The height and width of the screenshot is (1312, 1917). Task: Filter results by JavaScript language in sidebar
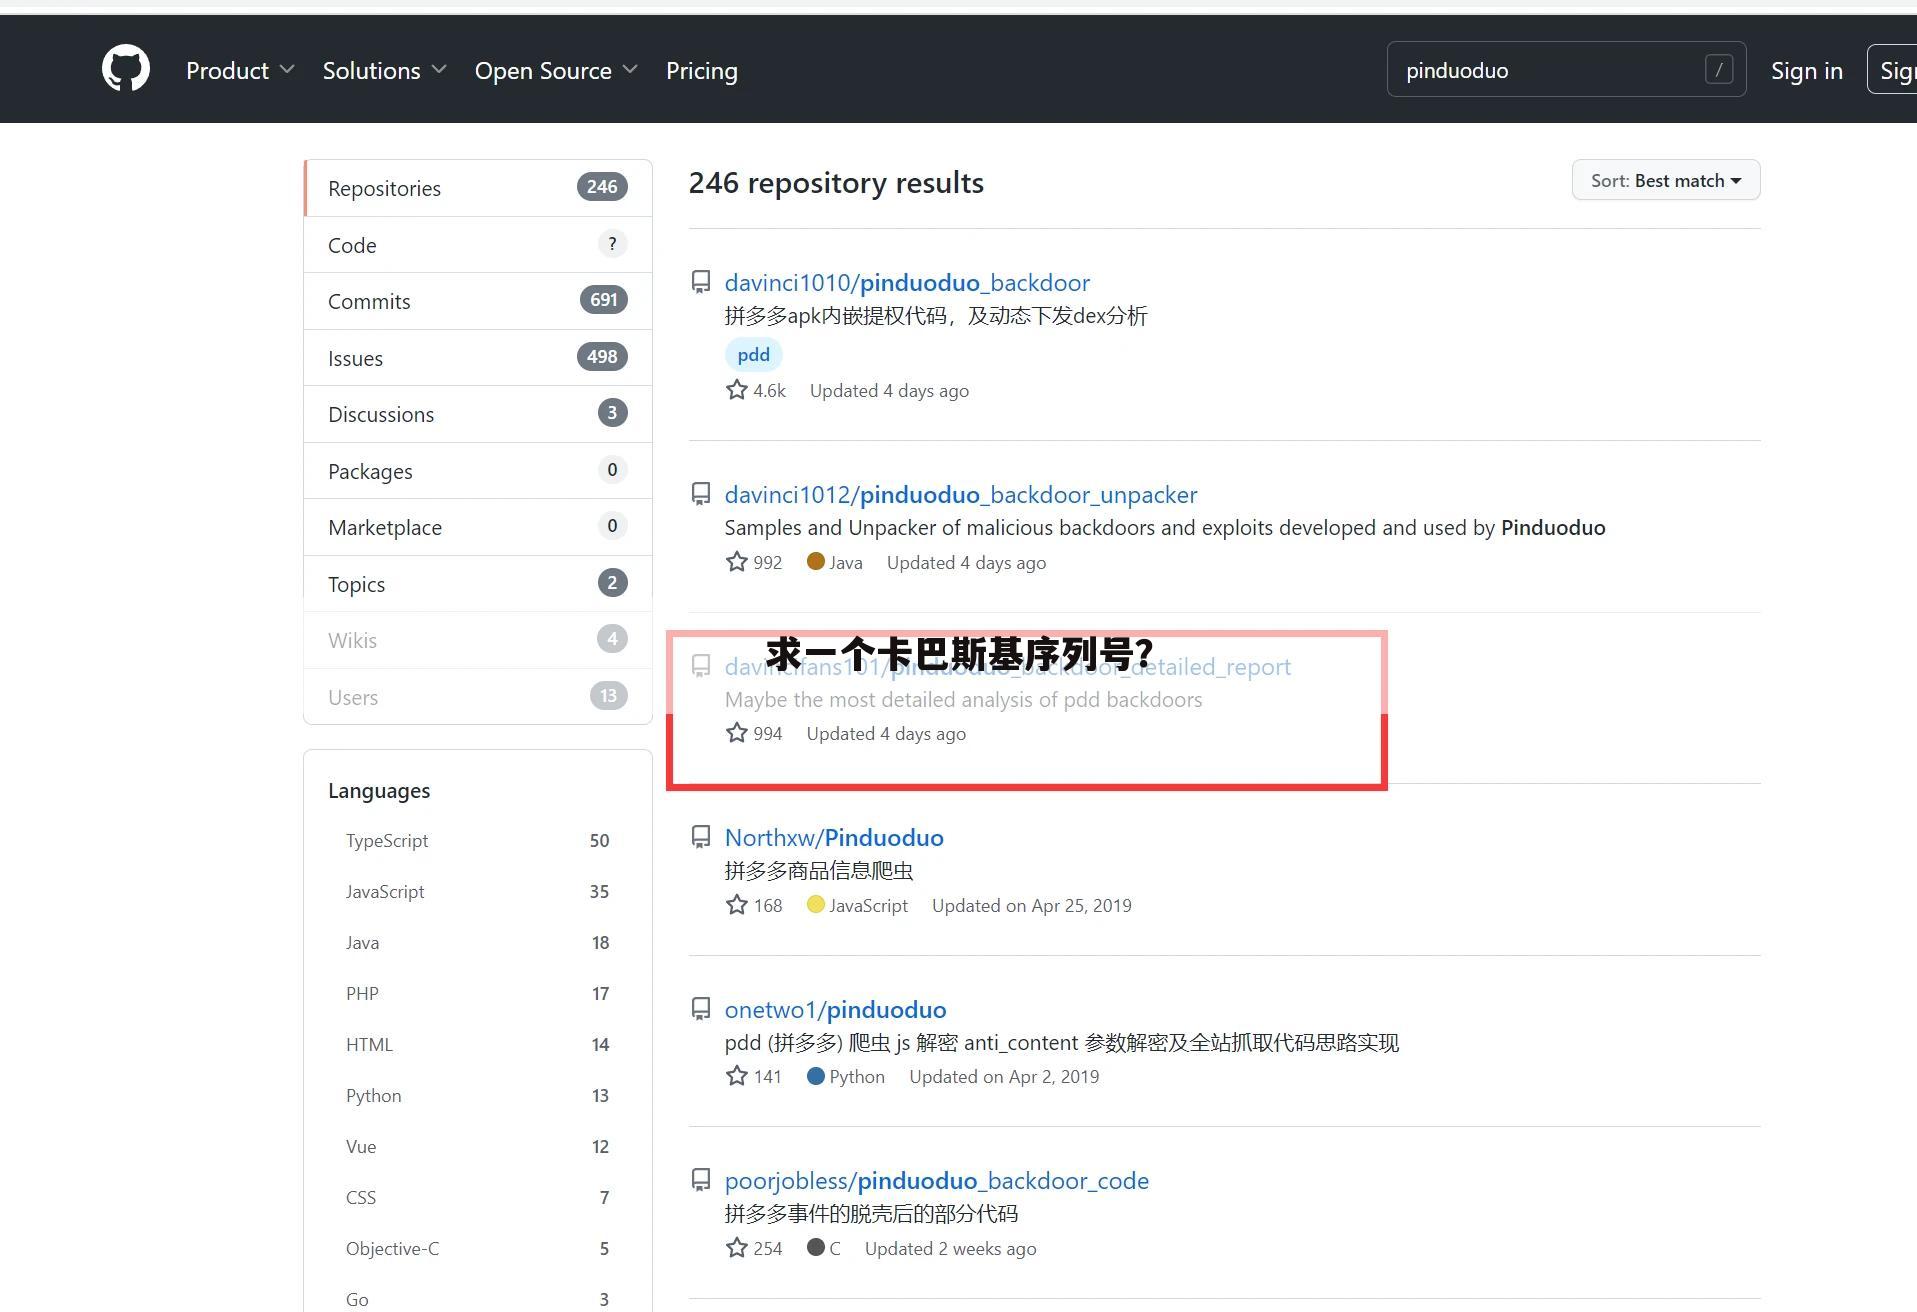pos(478,892)
